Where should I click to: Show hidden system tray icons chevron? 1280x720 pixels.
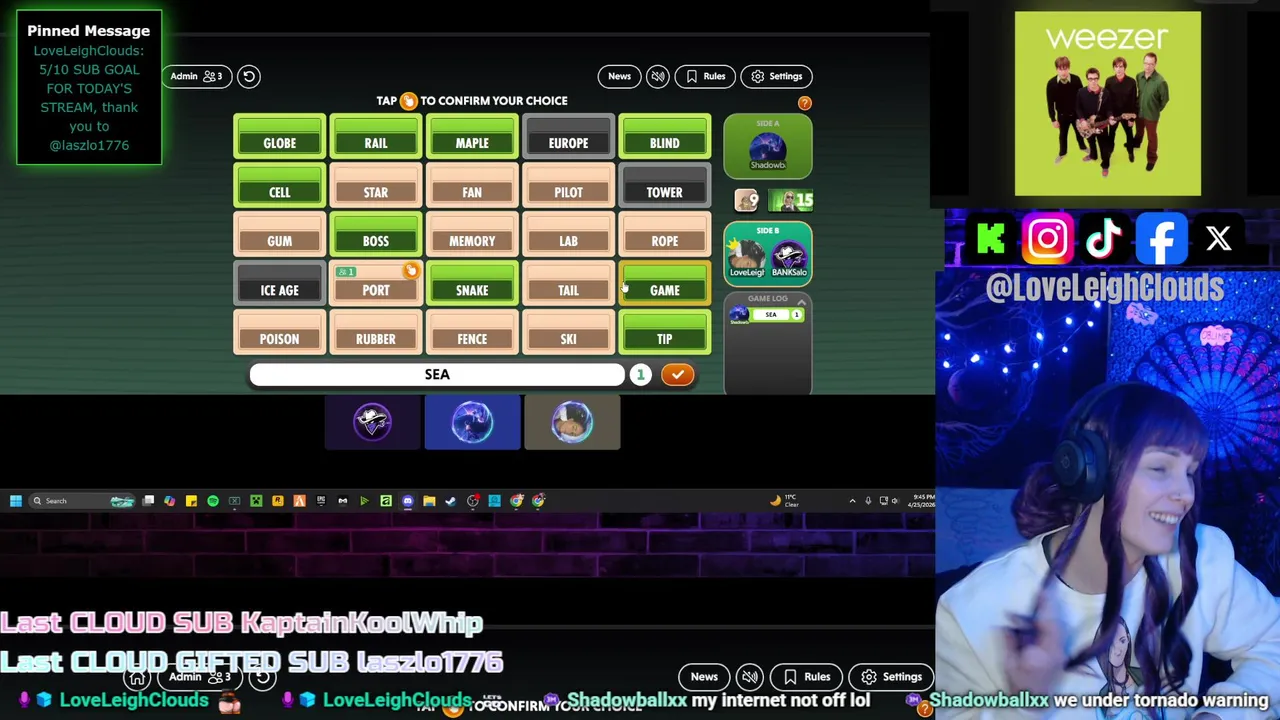[852, 501]
